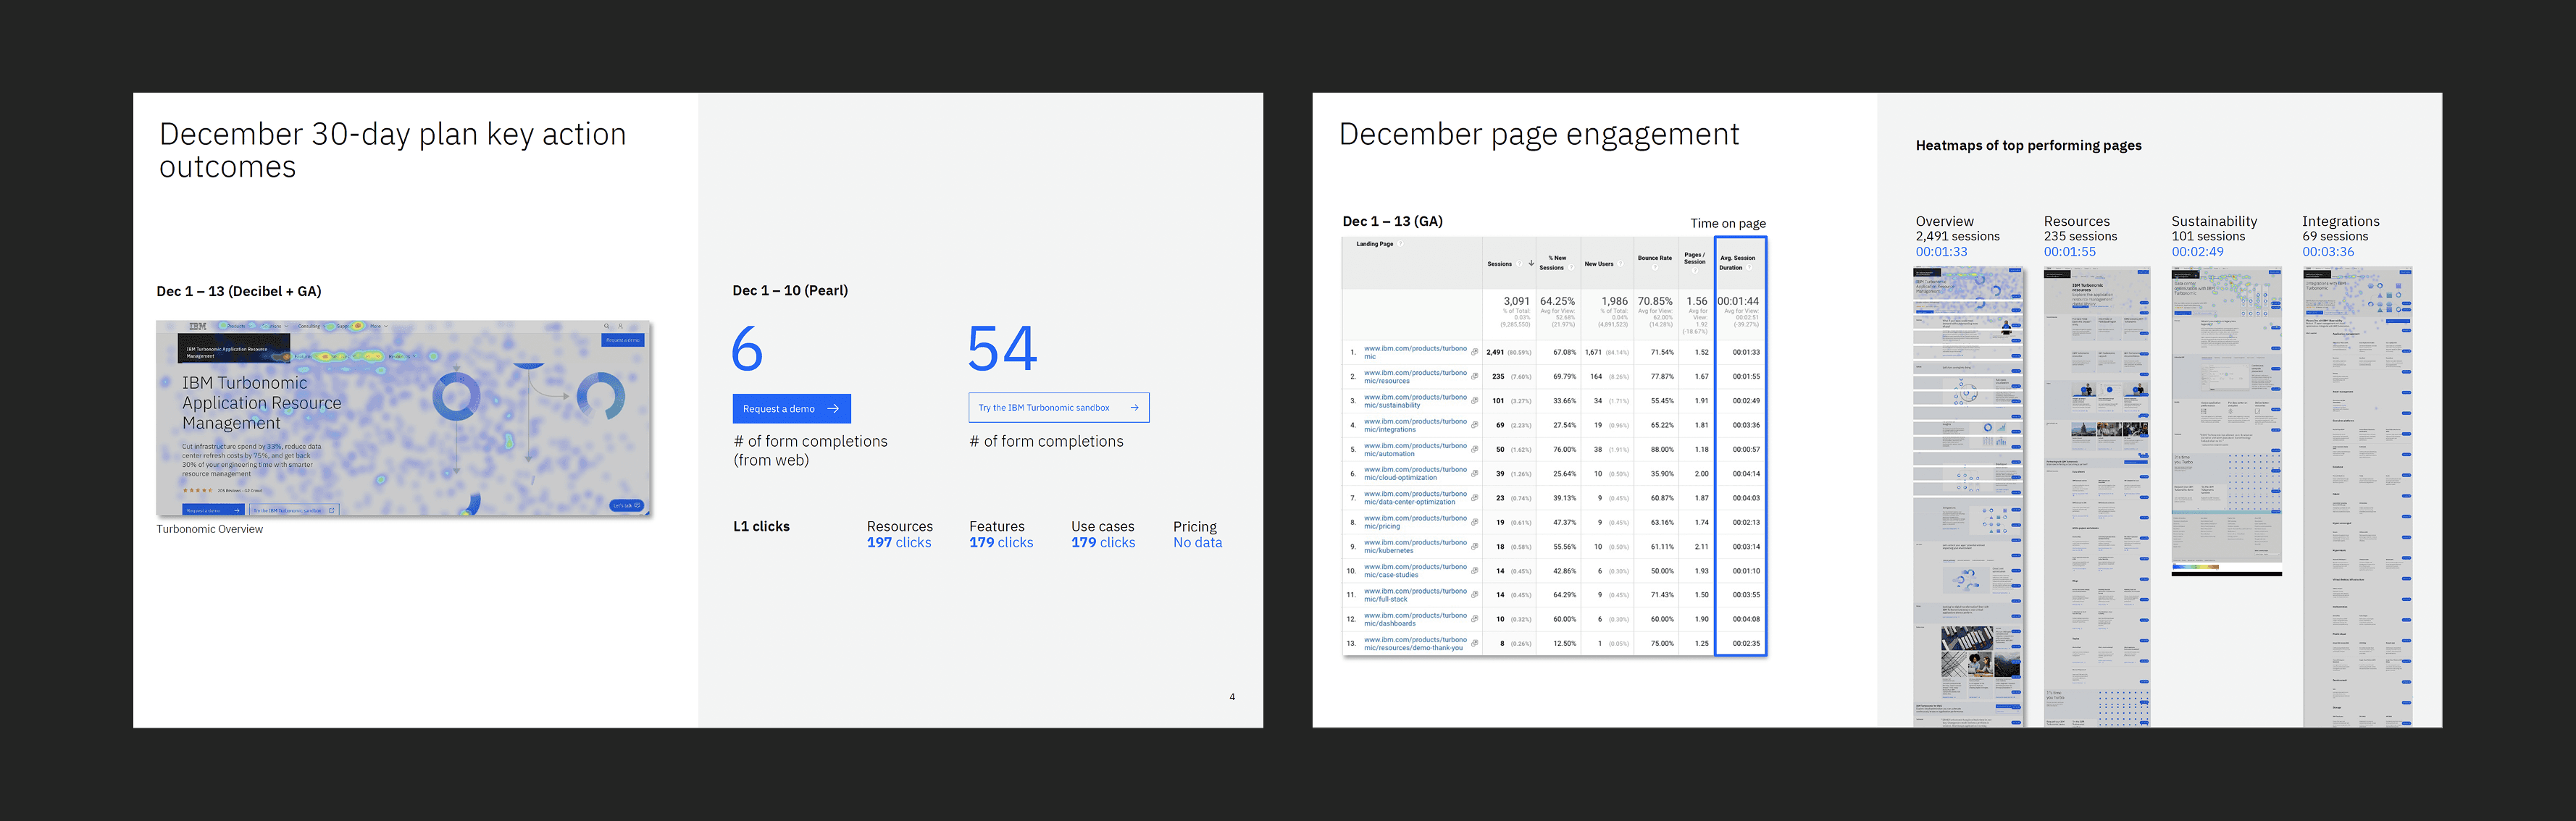Click the IBM logo in heatmap screenshot
The width and height of the screenshot is (2576, 821).
point(198,326)
